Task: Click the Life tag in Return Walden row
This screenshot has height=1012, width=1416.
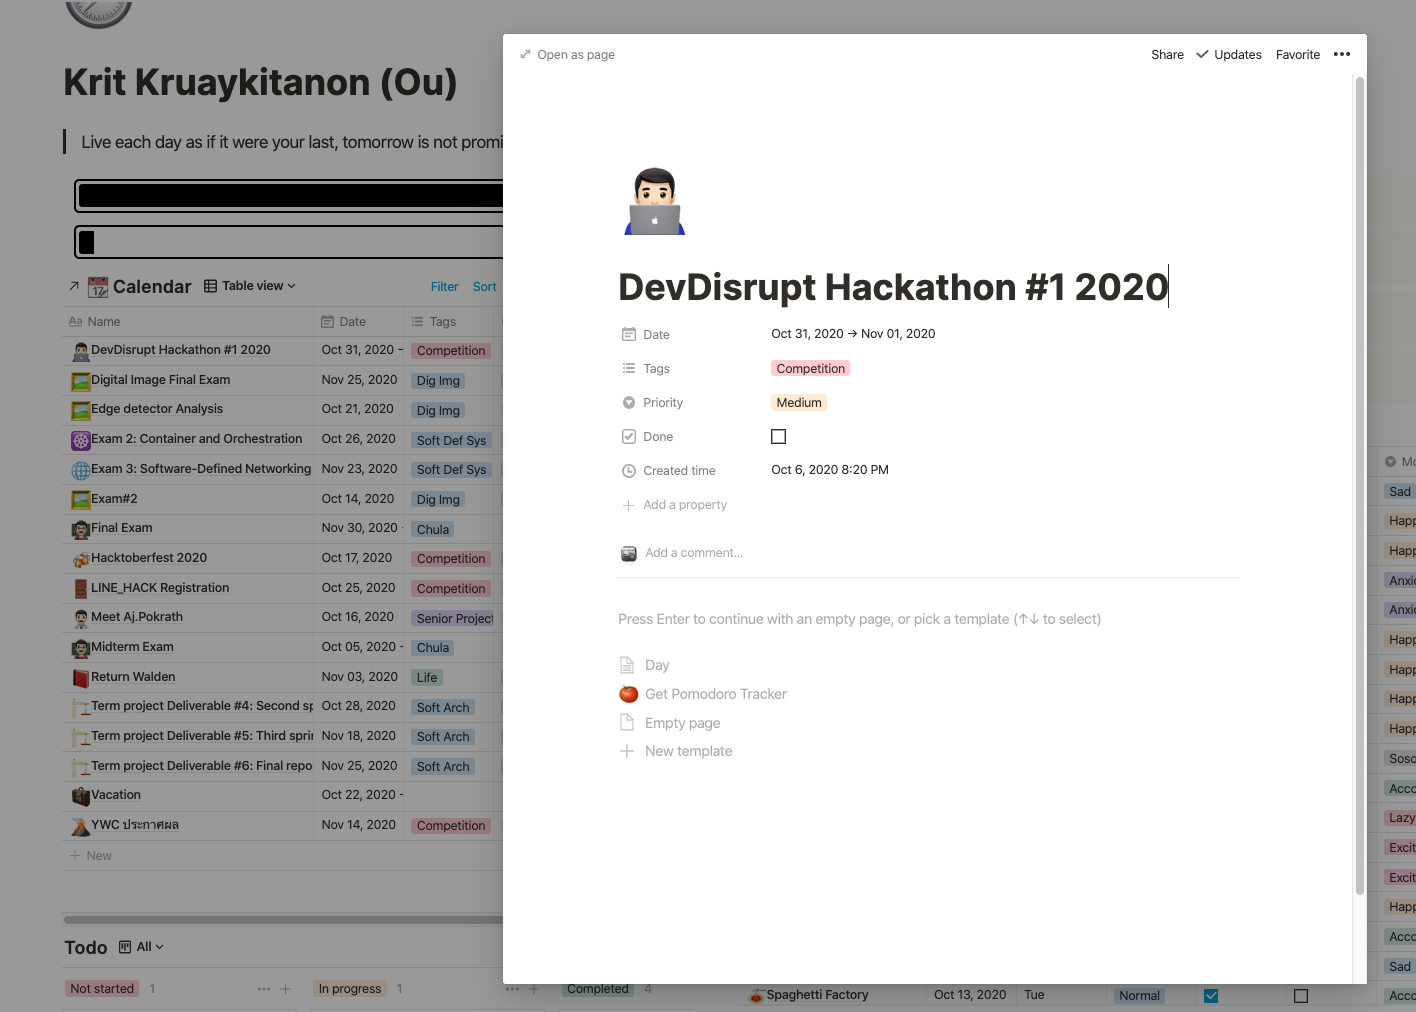Action: 427,678
